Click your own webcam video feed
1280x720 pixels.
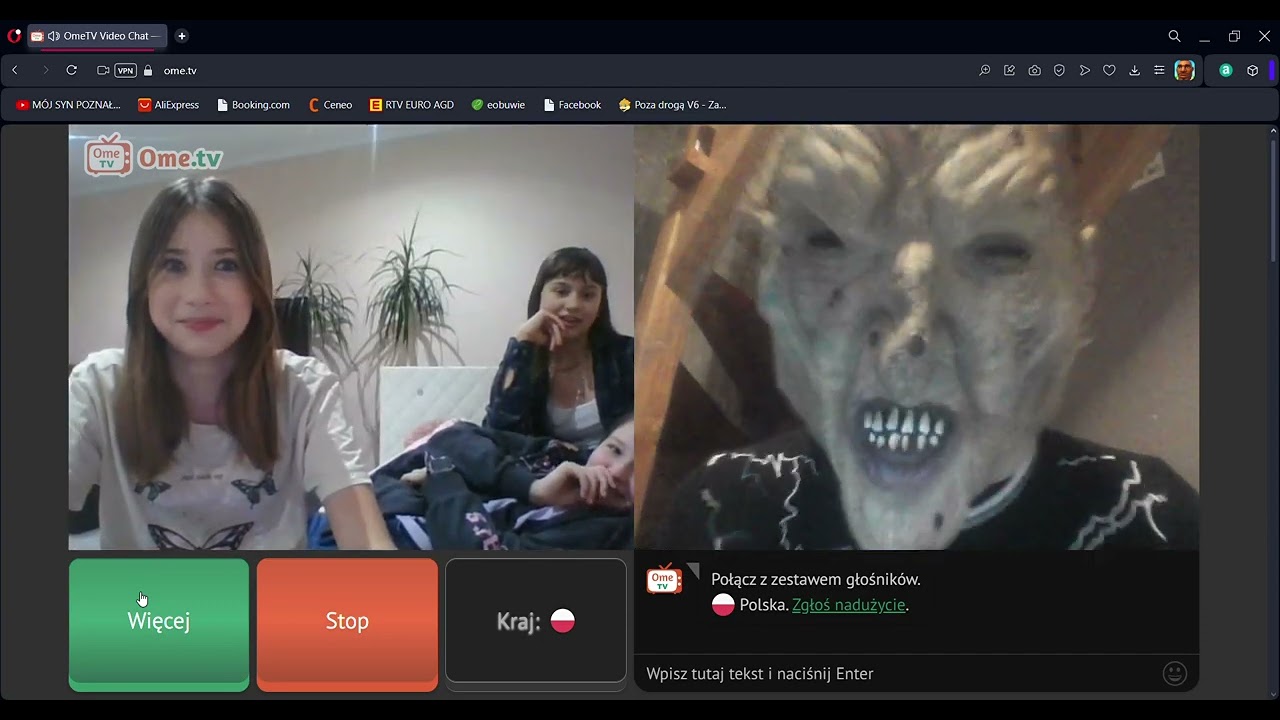[x=351, y=337]
